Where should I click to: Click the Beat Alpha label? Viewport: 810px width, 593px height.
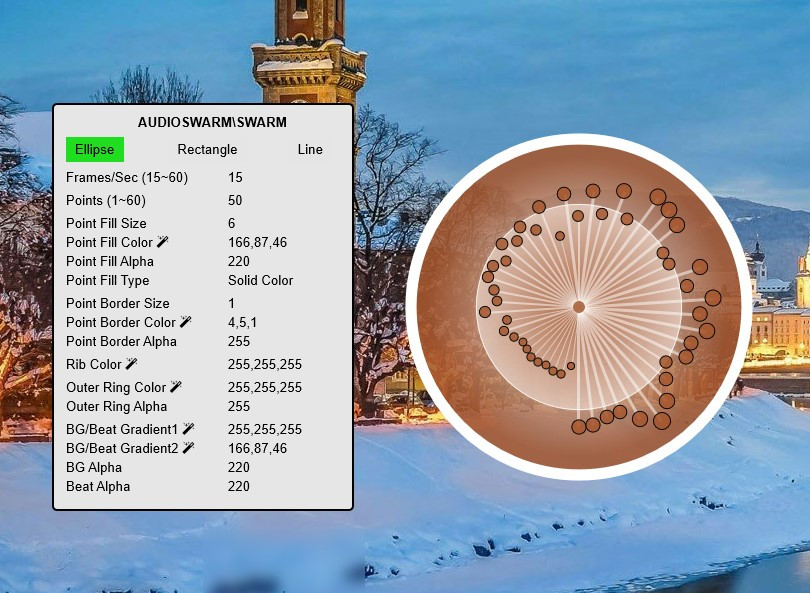coord(98,487)
